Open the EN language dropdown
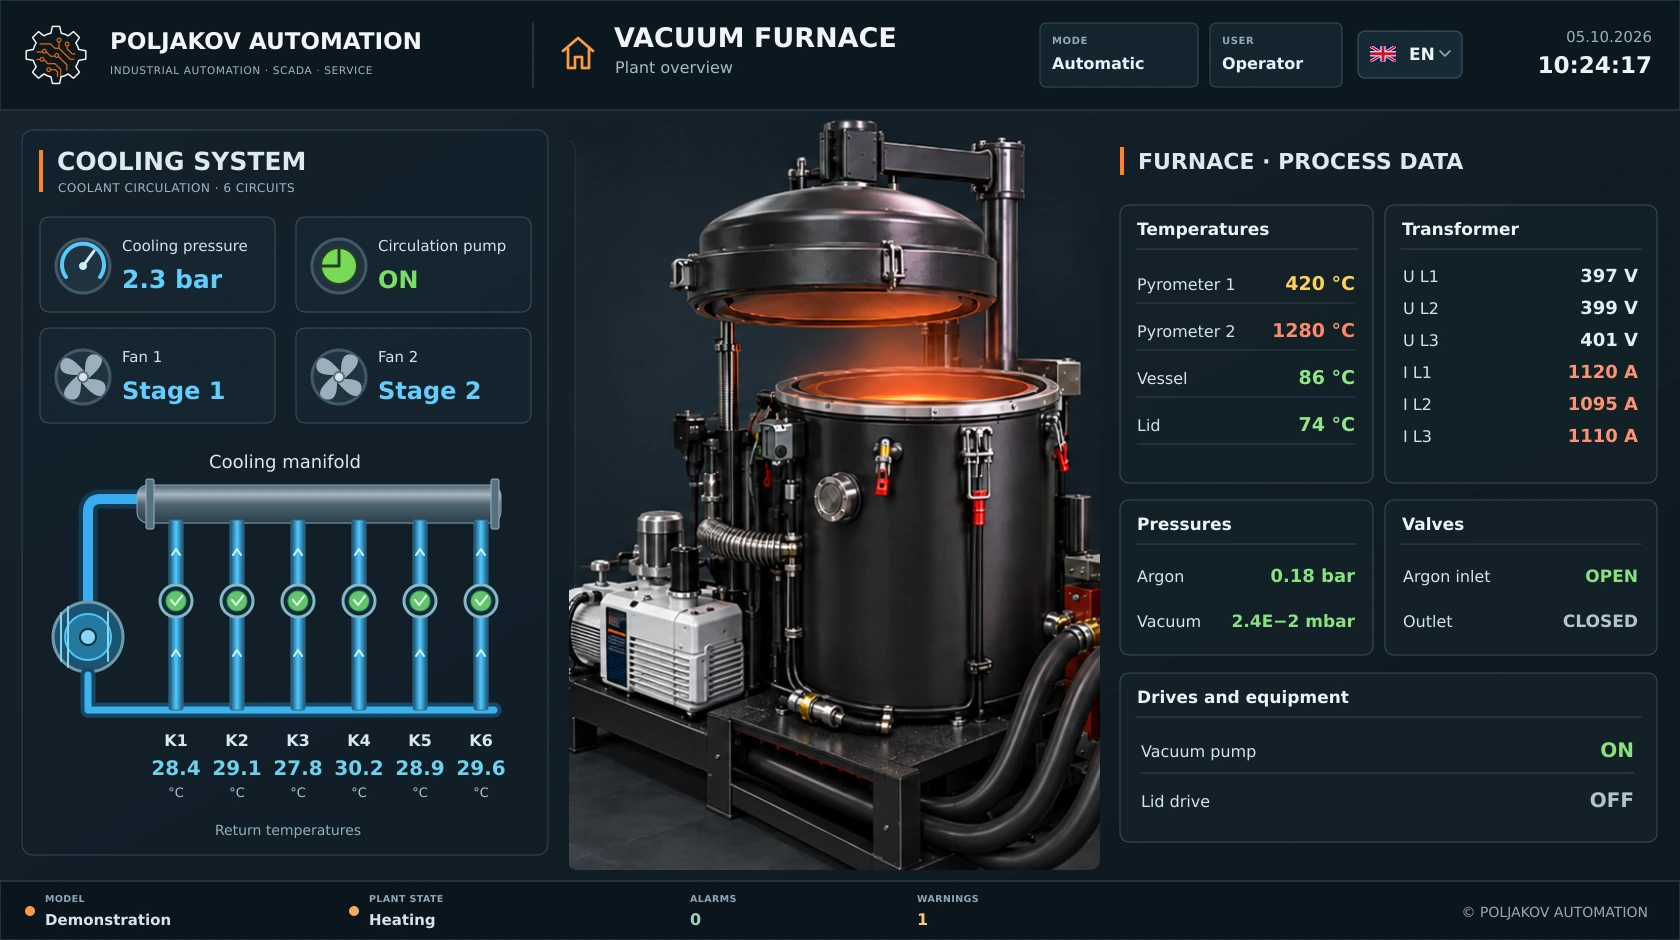The image size is (1680, 940). pyautogui.click(x=1410, y=54)
